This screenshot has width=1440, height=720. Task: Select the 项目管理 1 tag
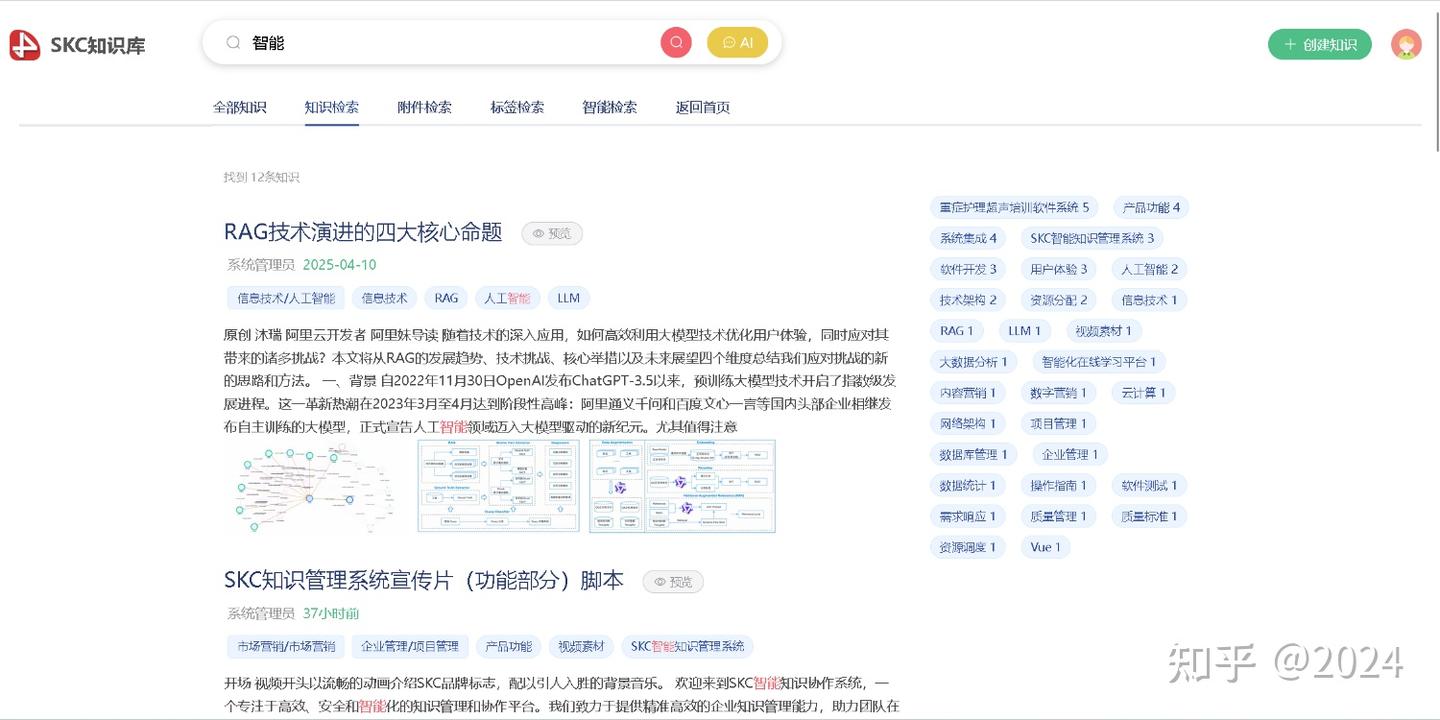(1059, 424)
